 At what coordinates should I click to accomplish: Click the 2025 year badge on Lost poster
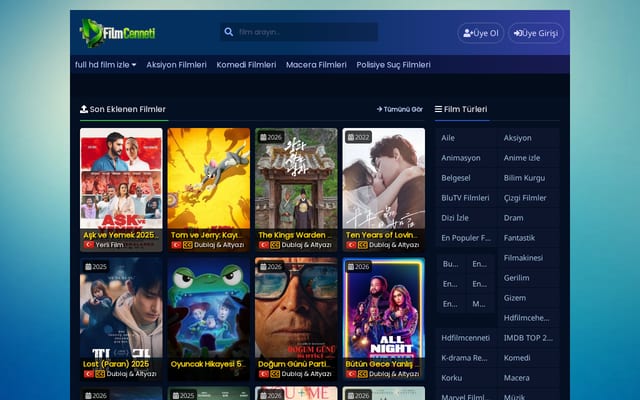pyautogui.click(x=96, y=267)
